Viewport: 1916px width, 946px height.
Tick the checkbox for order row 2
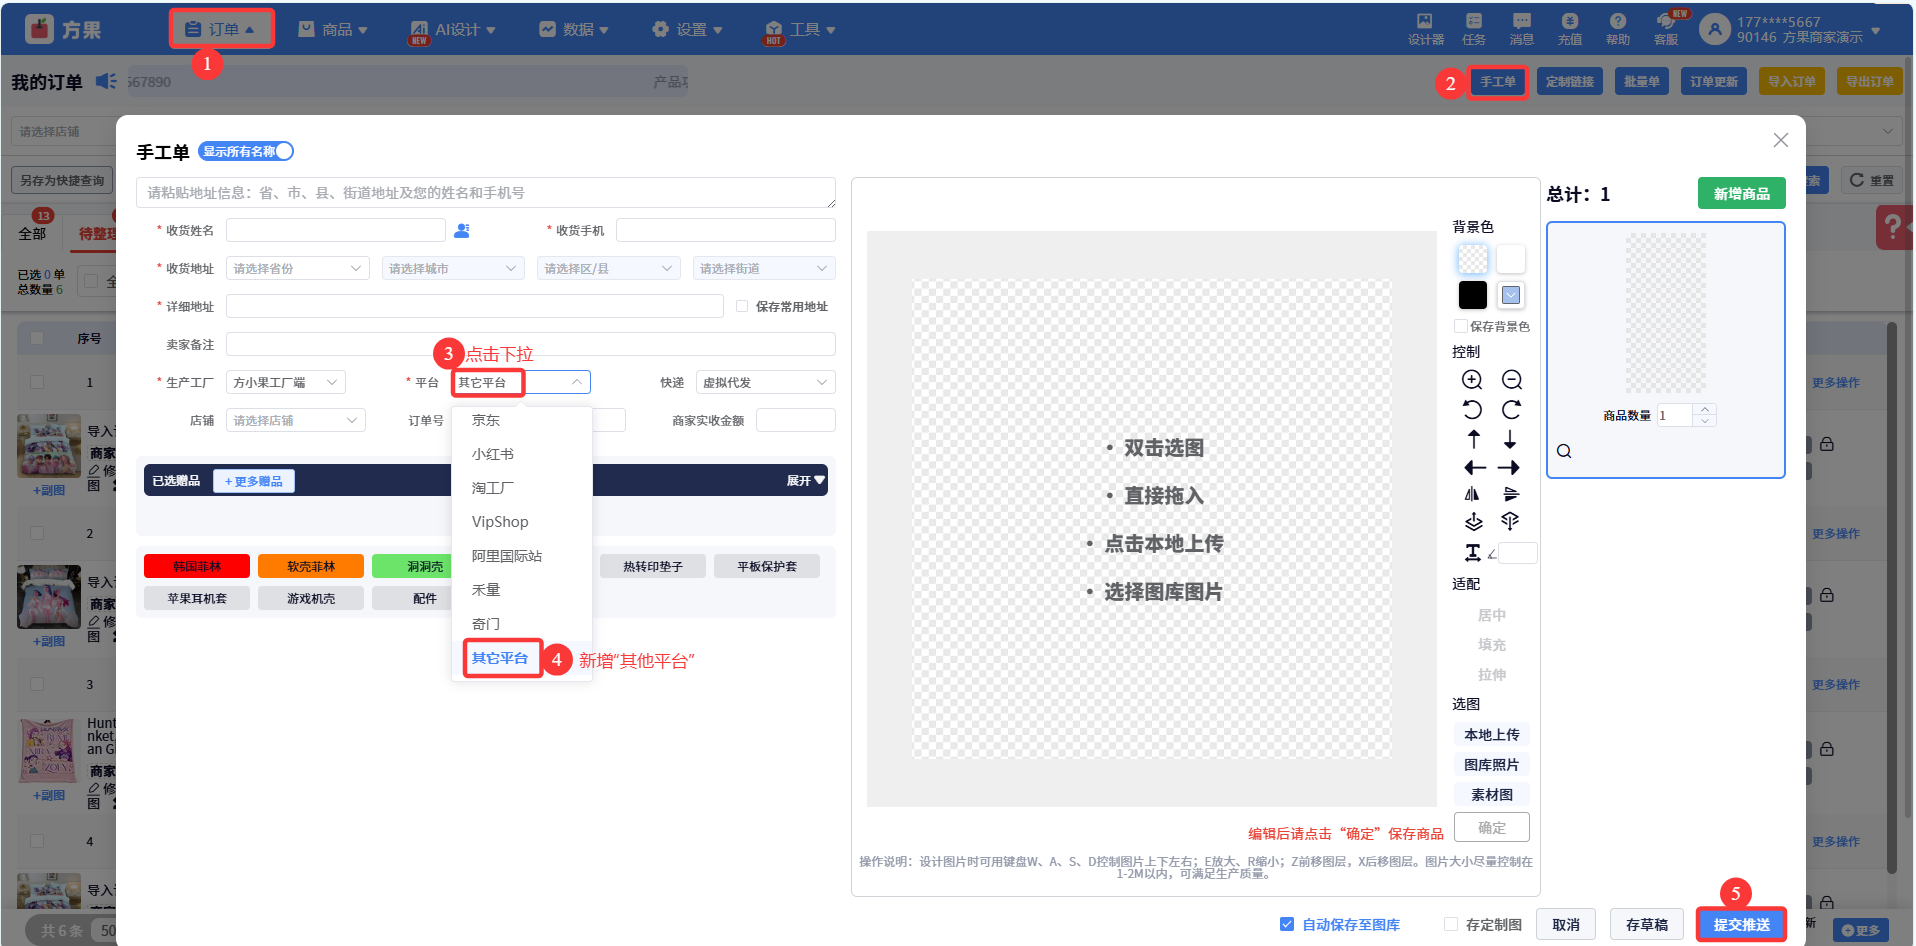[37, 533]
